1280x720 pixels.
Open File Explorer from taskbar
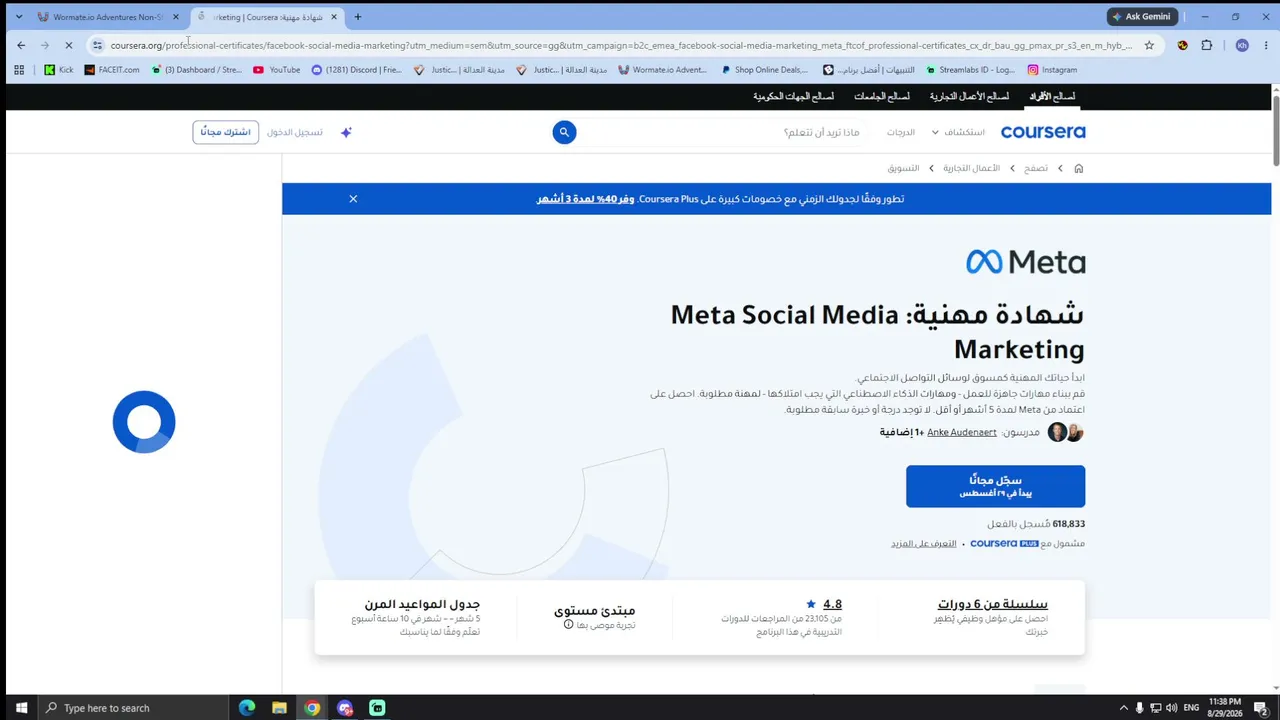click(279, 708)
